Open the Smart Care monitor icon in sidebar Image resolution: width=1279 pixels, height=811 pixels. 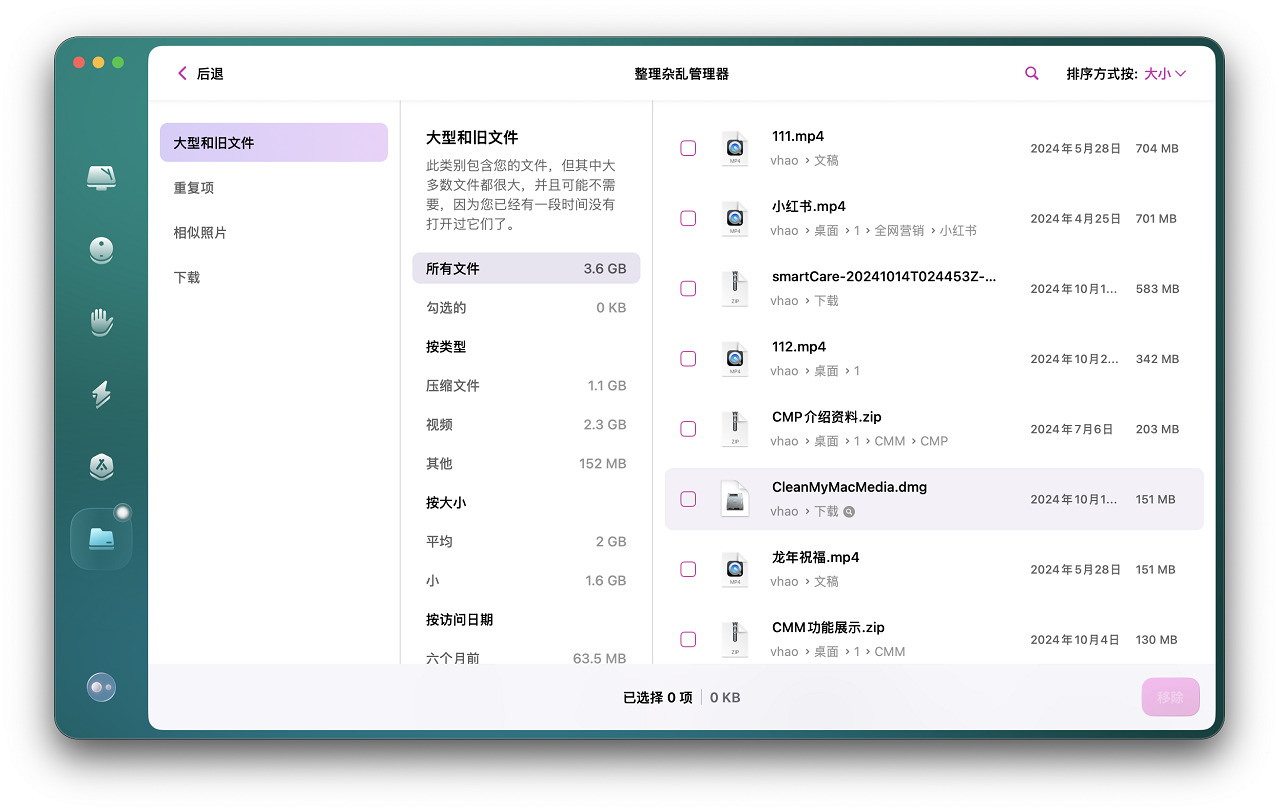coord(101,178)
